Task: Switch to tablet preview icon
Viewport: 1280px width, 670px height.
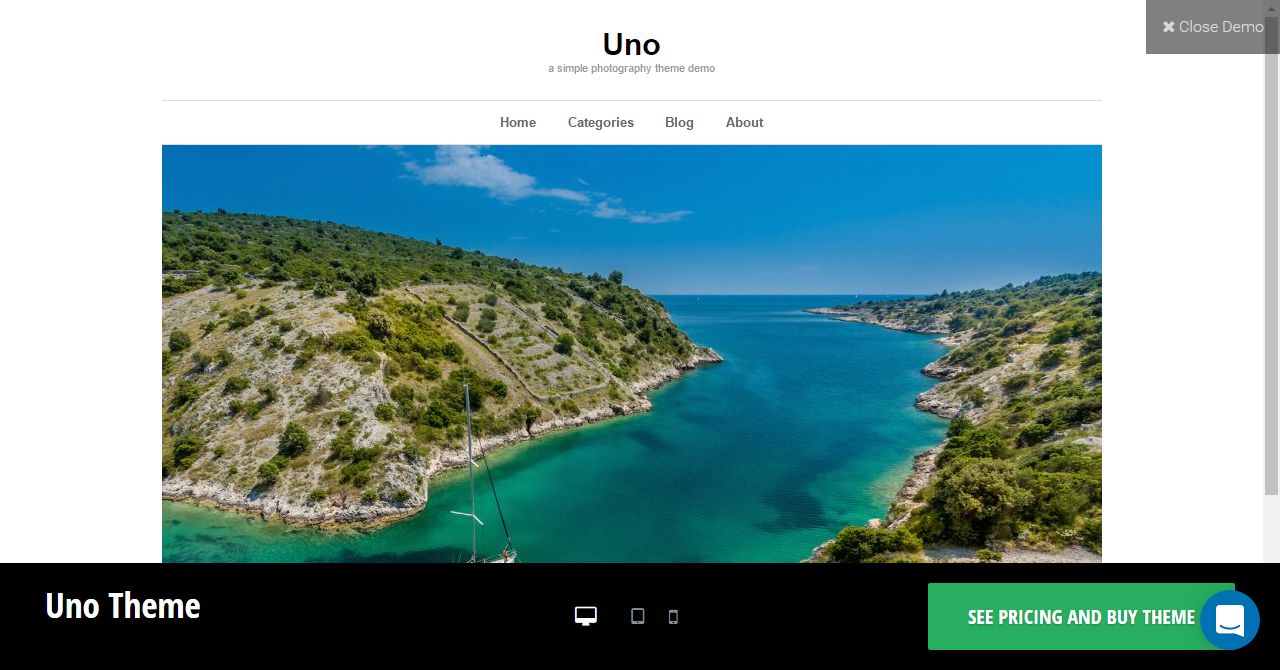Action: 638,616
